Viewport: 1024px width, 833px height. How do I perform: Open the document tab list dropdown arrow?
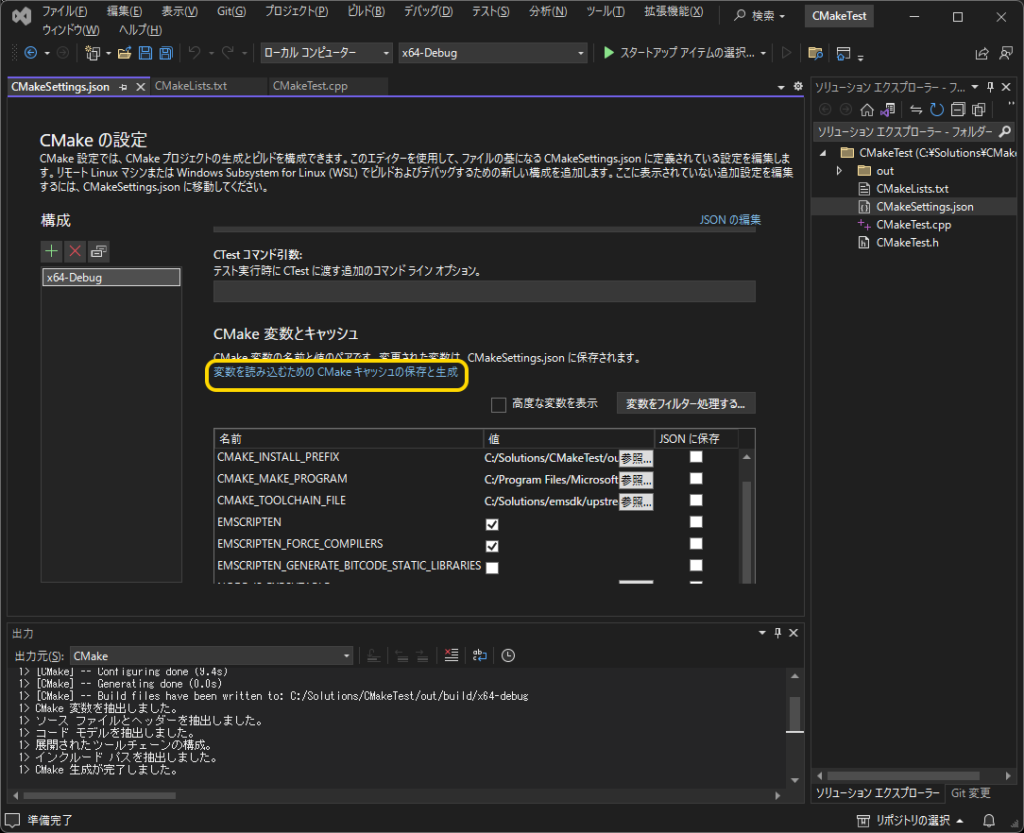point(781,87)
